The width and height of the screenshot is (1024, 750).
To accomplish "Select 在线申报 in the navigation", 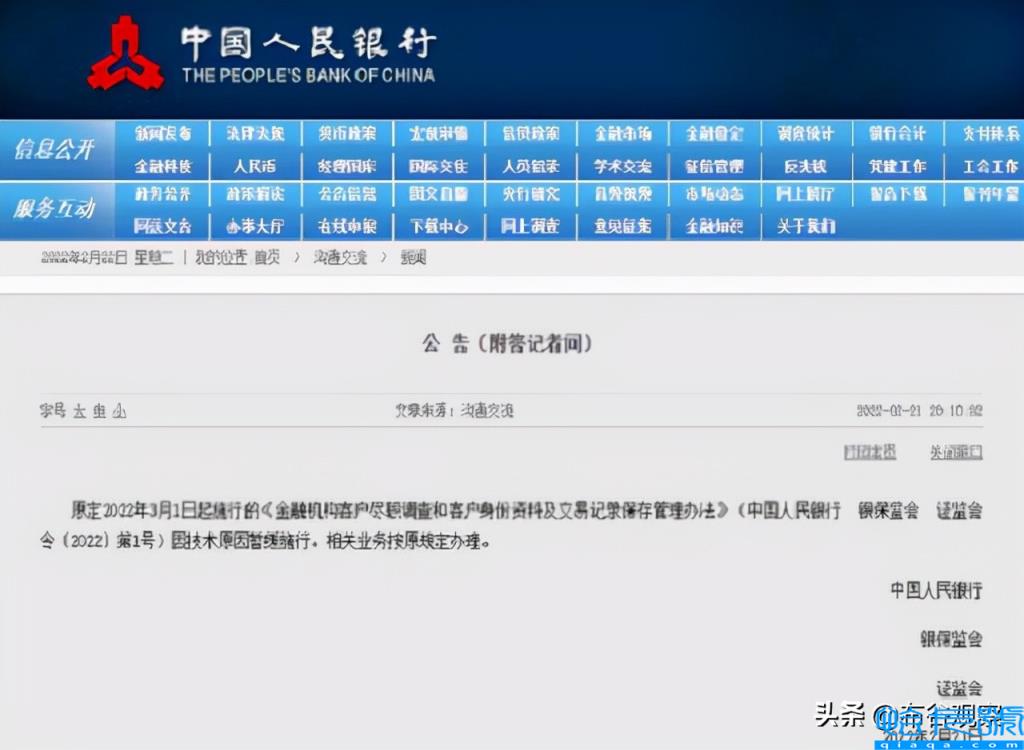I will pyautogui.click(x=347, y=226).
